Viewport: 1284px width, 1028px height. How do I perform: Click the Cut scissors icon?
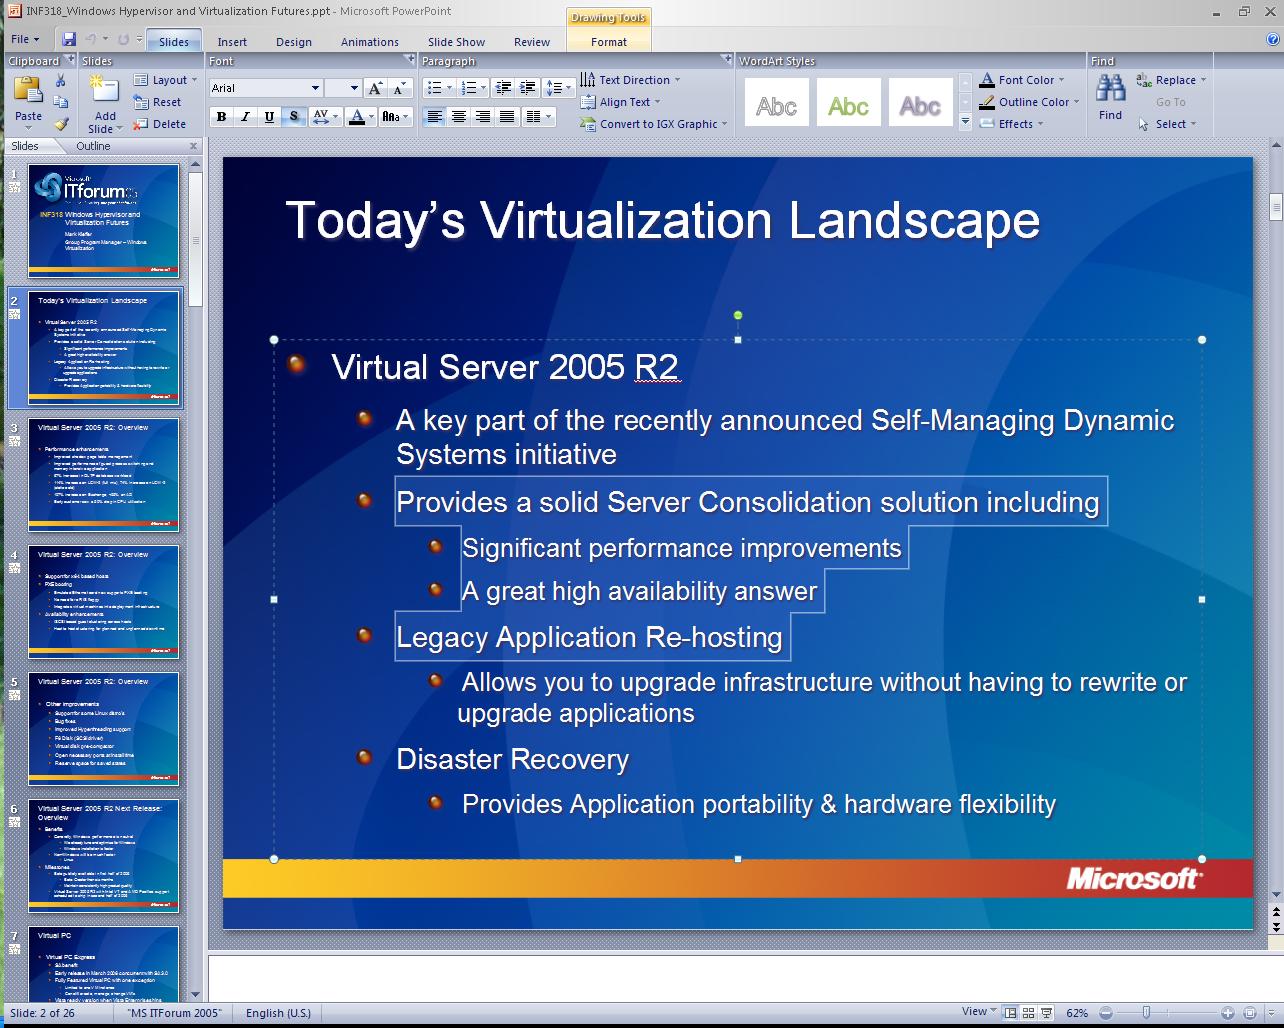pyautogui.click(x=60, y=80)
